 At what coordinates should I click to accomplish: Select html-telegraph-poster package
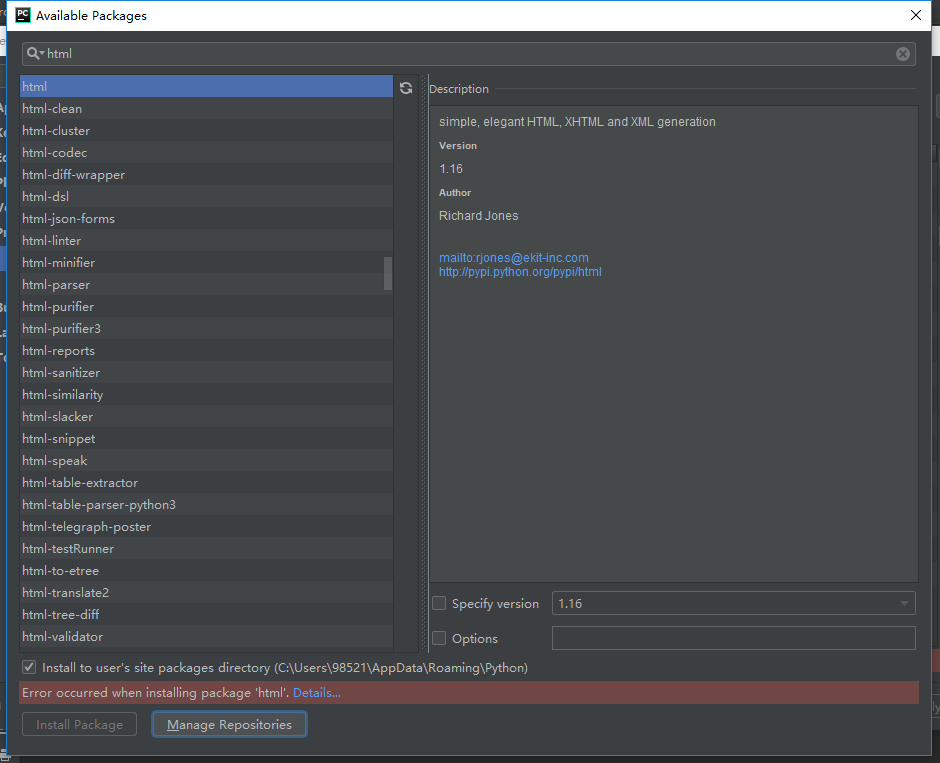coord(206,526)
